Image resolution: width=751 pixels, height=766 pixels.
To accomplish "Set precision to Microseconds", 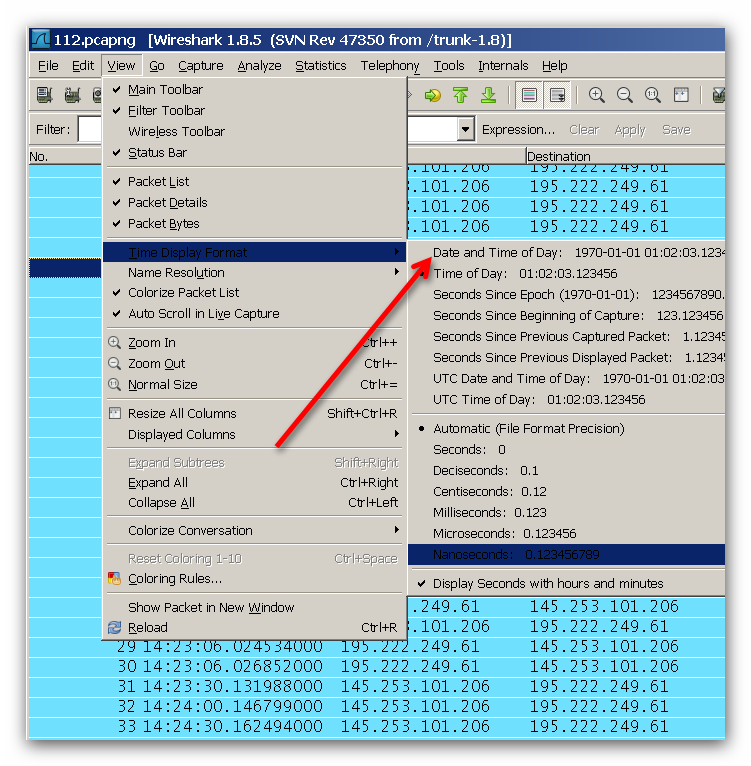I will coord(567,533).
